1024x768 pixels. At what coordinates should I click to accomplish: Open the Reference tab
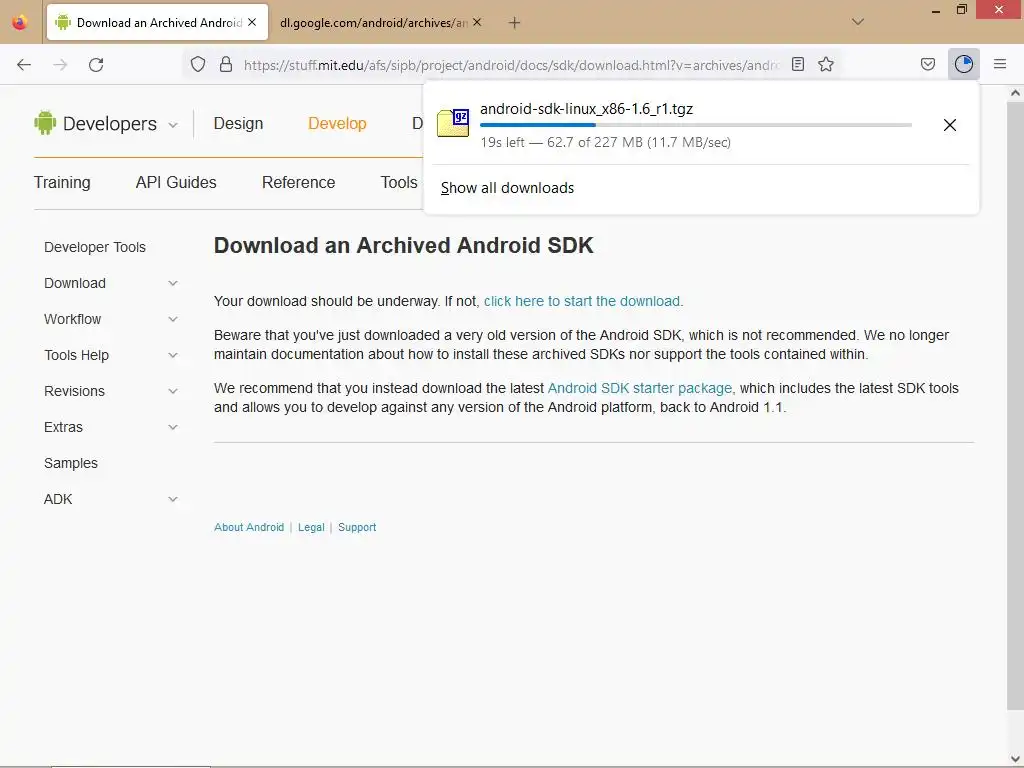298,182
